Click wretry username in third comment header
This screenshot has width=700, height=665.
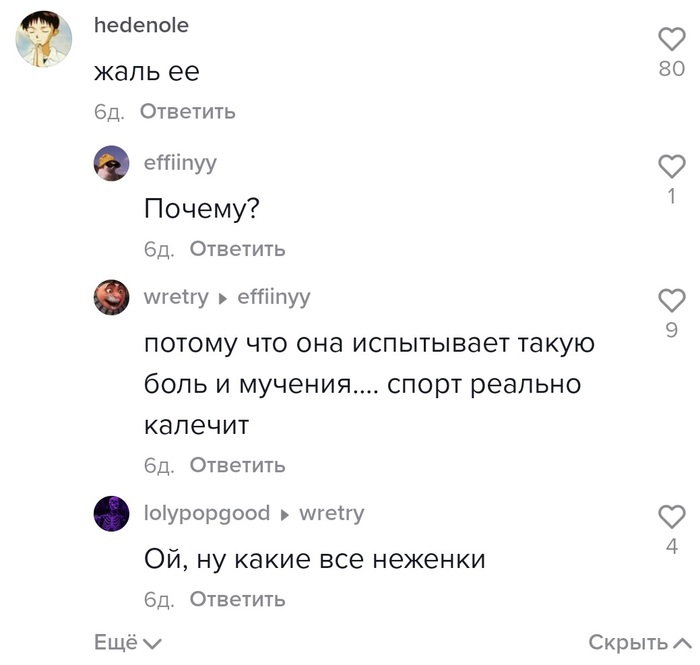pos(176,297)
